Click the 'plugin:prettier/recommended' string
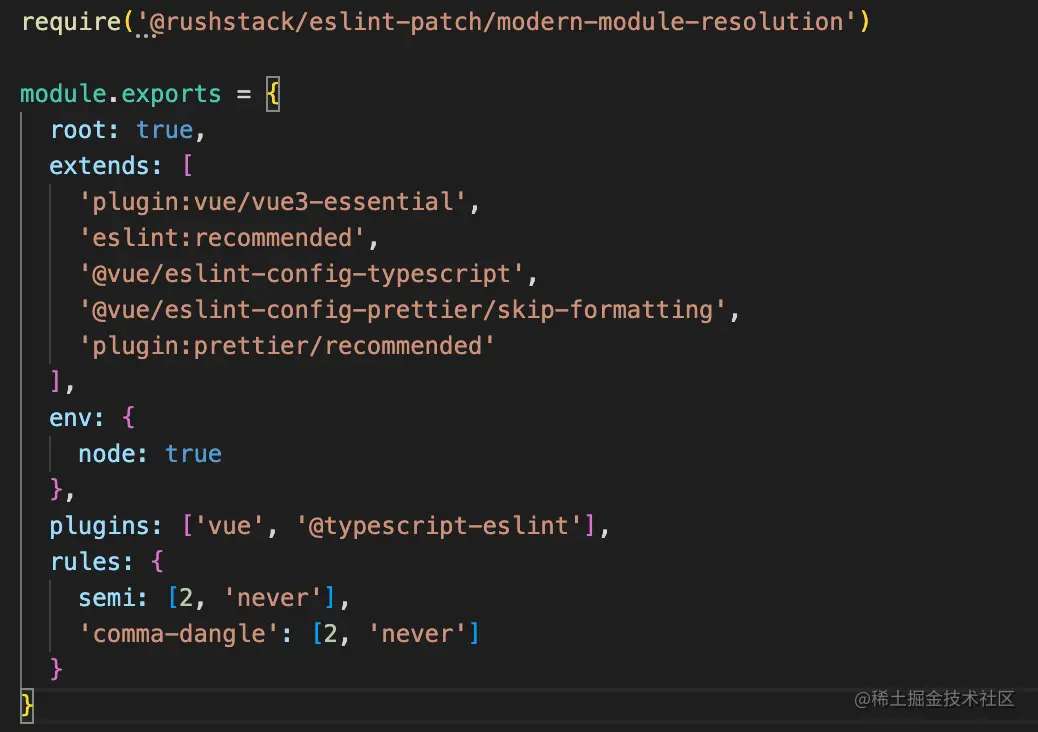This screenshot has width=1038, height=732. point(287,345)
